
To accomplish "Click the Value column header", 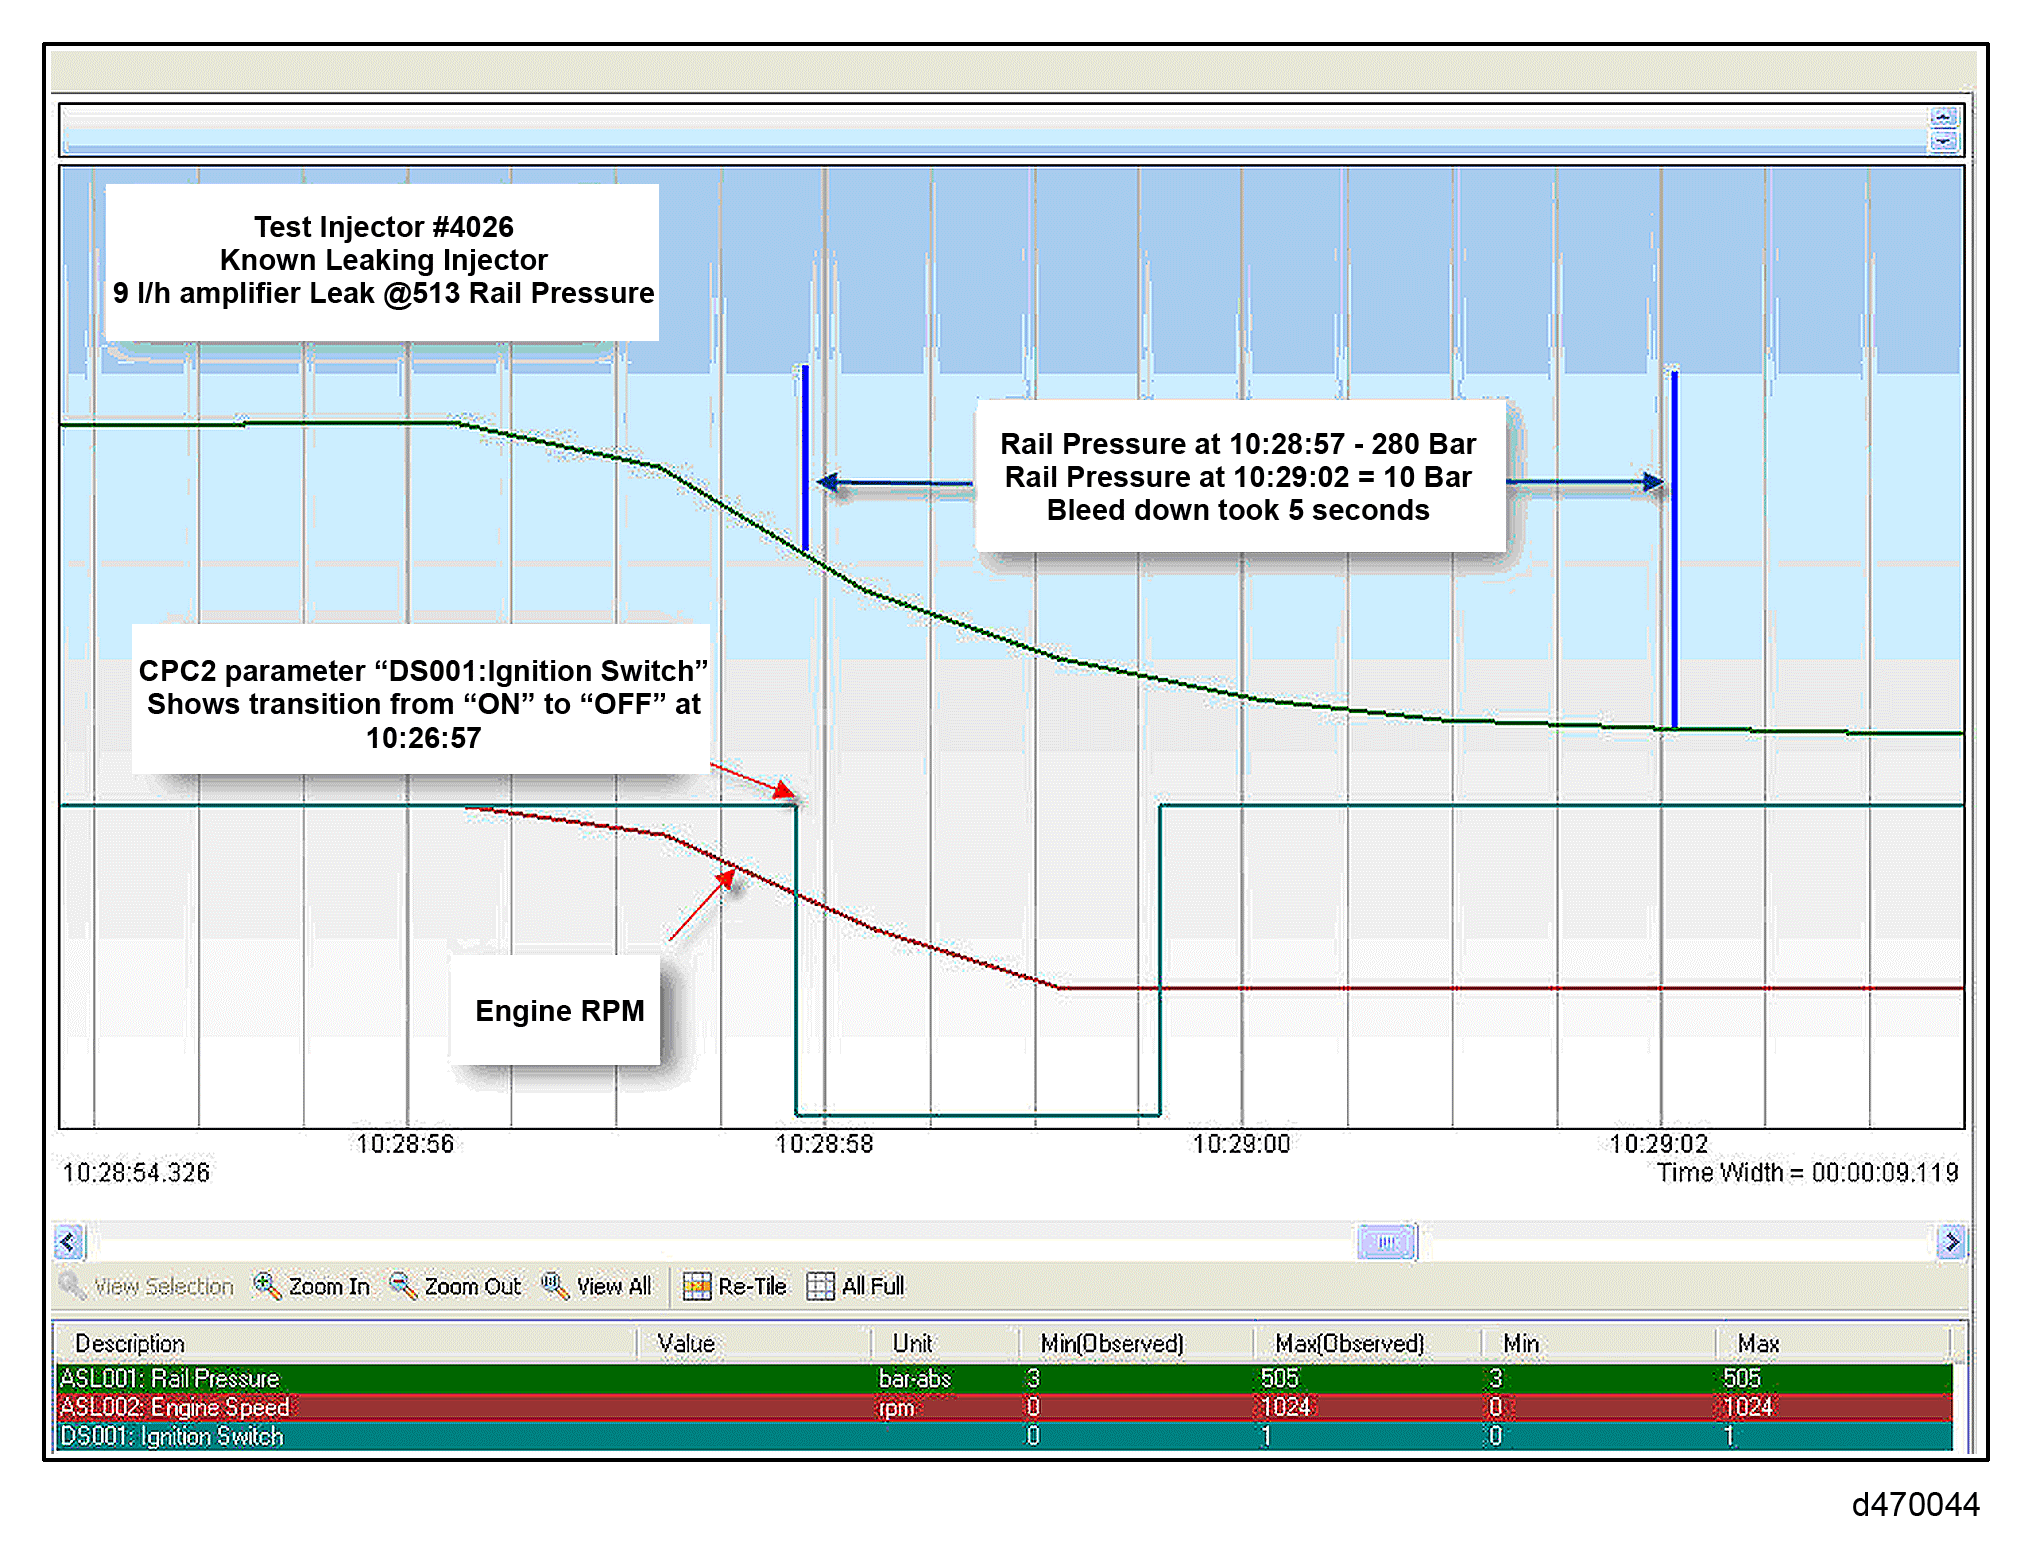I will 686,1343.
